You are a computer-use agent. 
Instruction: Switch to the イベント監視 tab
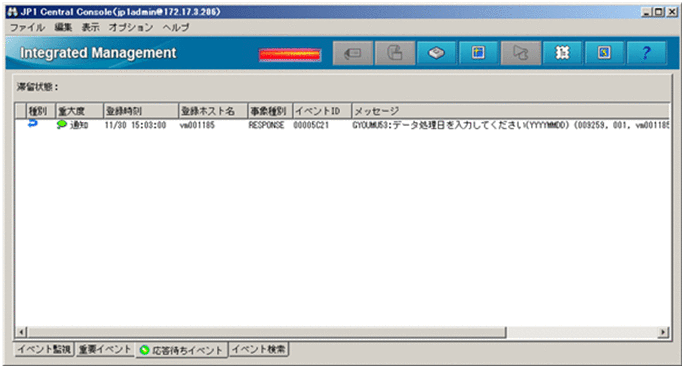tap(44, 349)
